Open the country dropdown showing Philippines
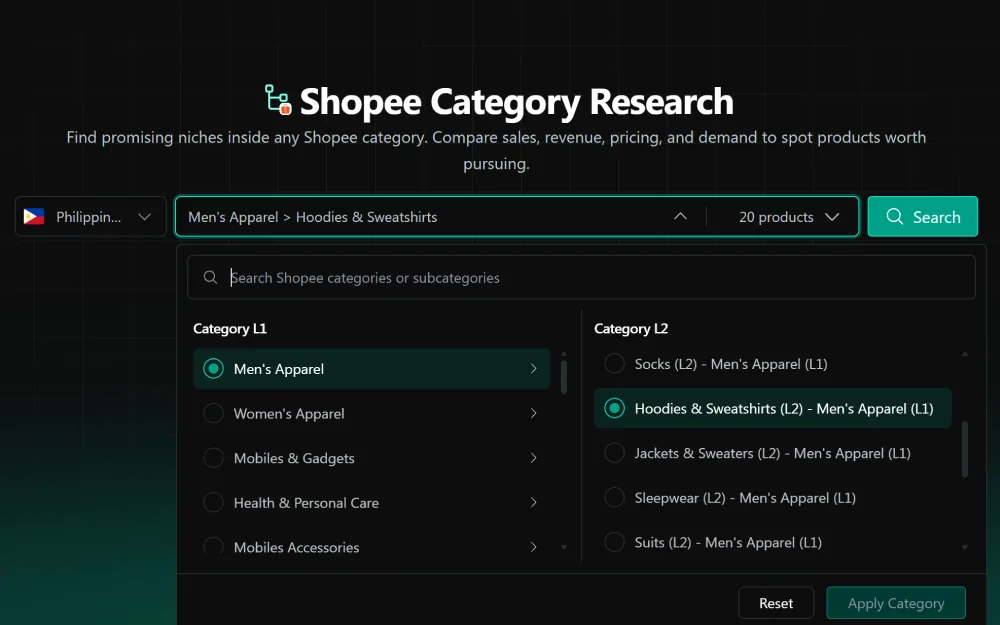Viewport: 1000px width, 625px height. pyautogui.click(x=91, y=217)
